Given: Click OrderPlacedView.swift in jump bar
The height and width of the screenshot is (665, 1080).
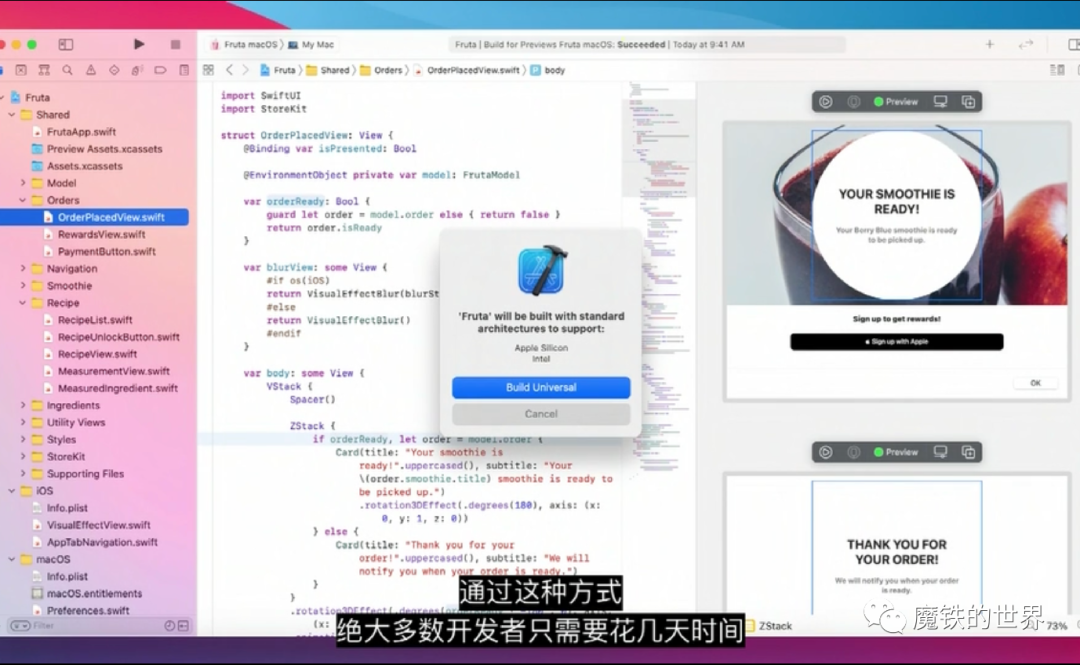Looking at the screenshot, I should tap(466, 70).
